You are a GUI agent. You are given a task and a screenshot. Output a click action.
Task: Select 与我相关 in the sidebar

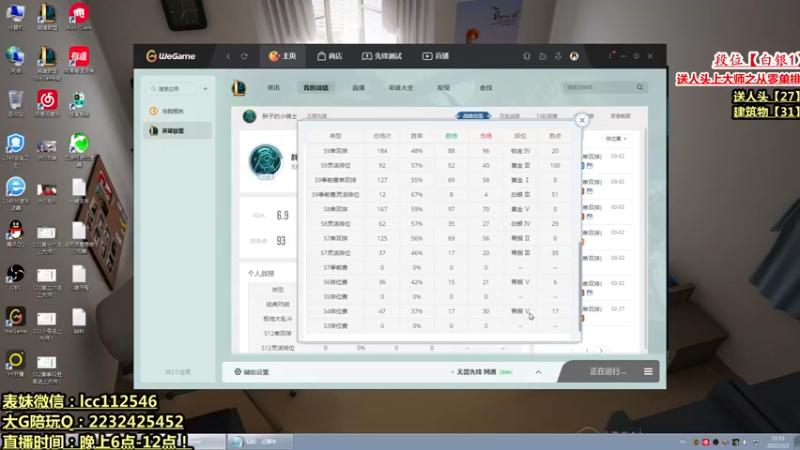(x=177, y=111)
